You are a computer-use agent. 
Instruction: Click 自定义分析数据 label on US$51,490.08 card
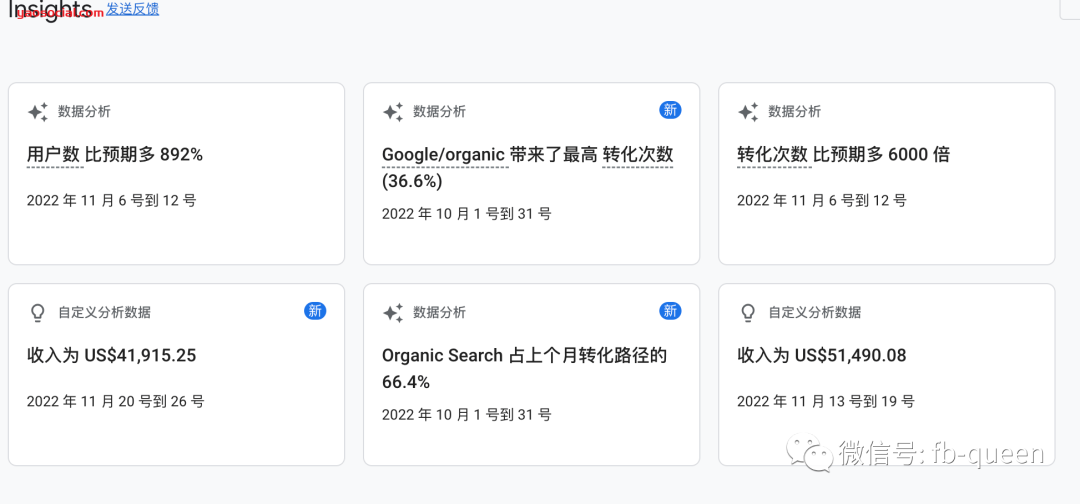tap(814, 313)
